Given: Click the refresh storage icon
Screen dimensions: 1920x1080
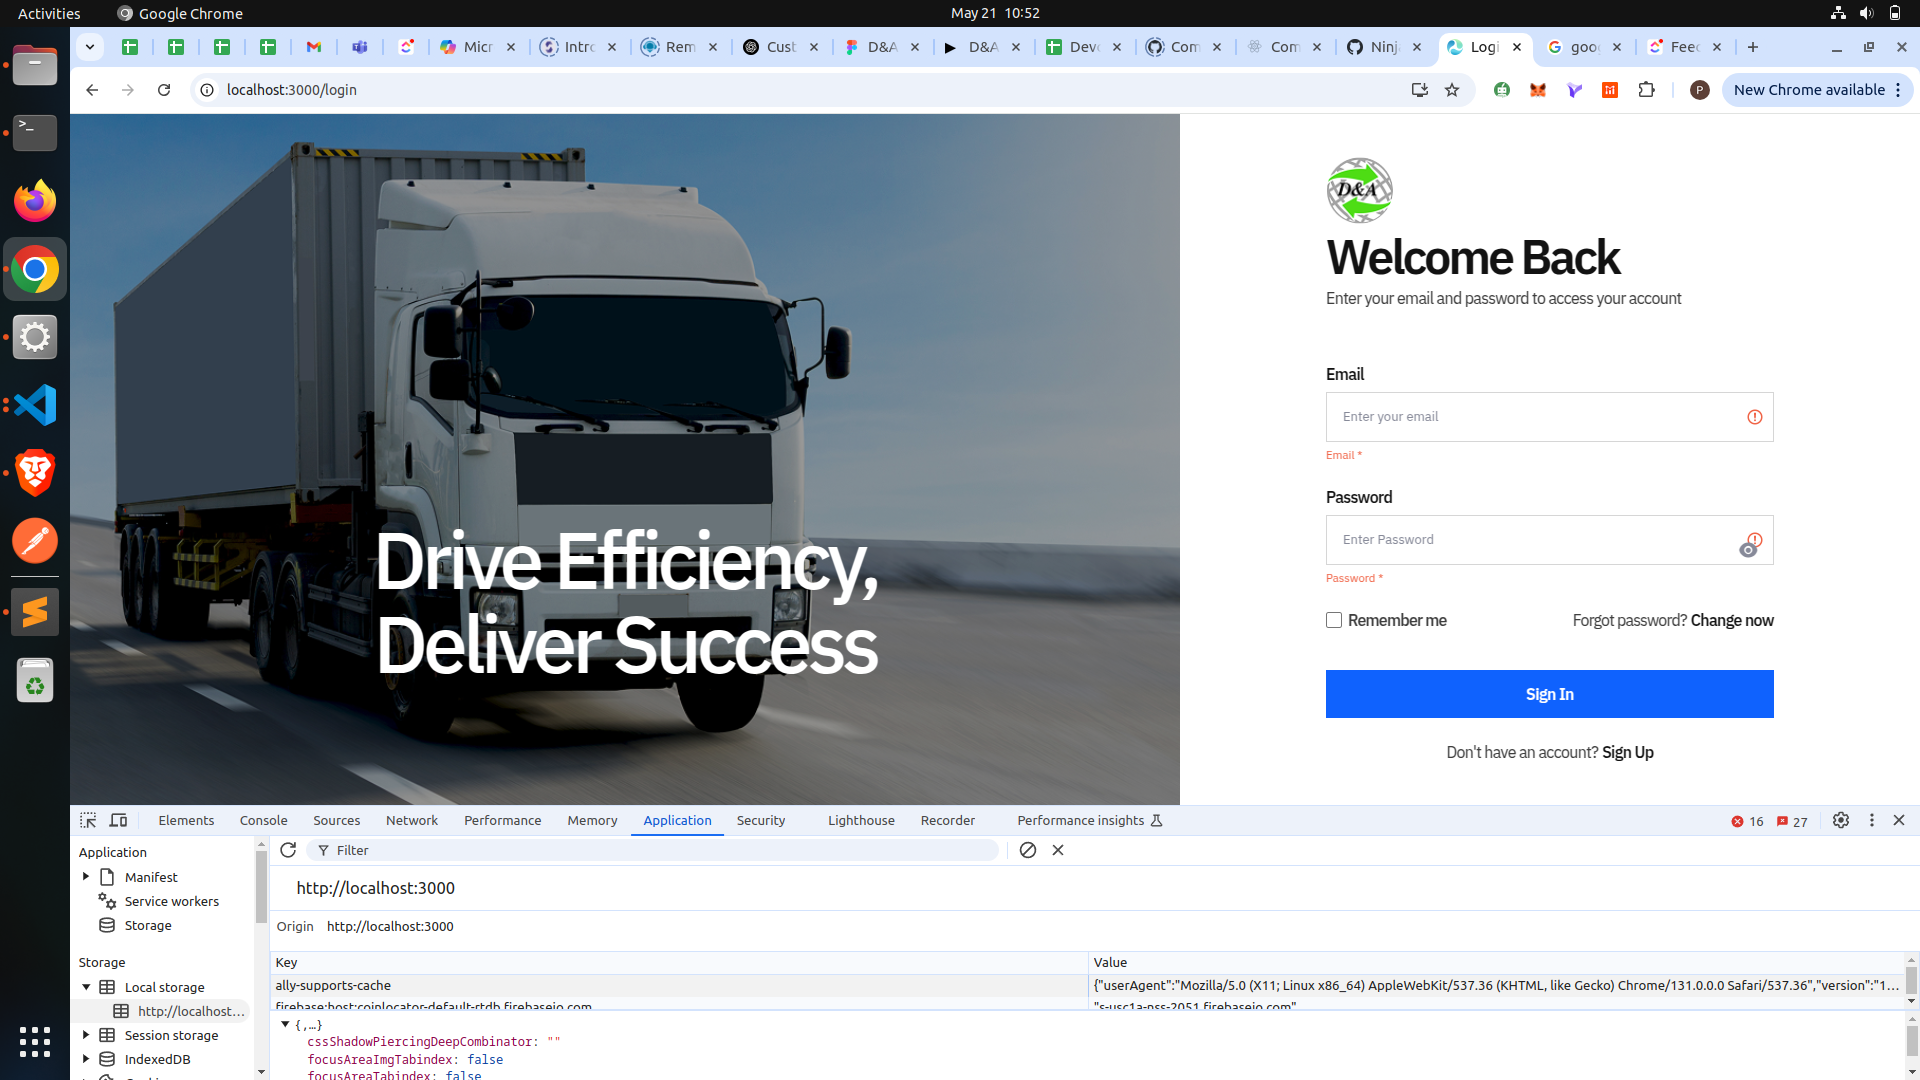Looking at the screenshot, I should pos(288,850).
